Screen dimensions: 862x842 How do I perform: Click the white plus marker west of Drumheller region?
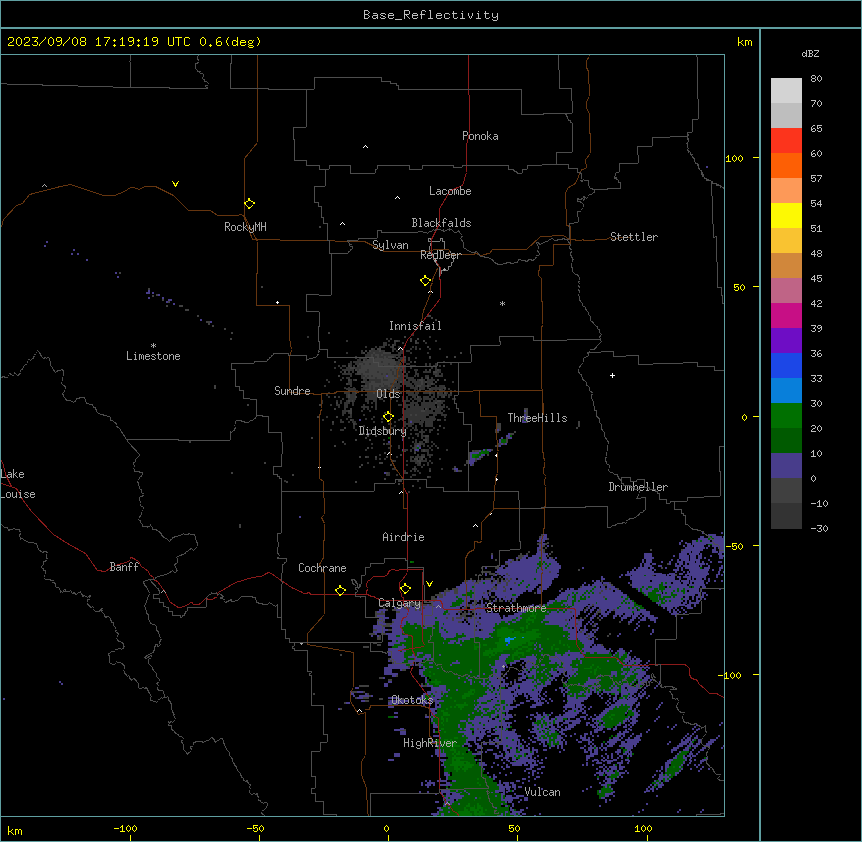(x=612, y=375)
